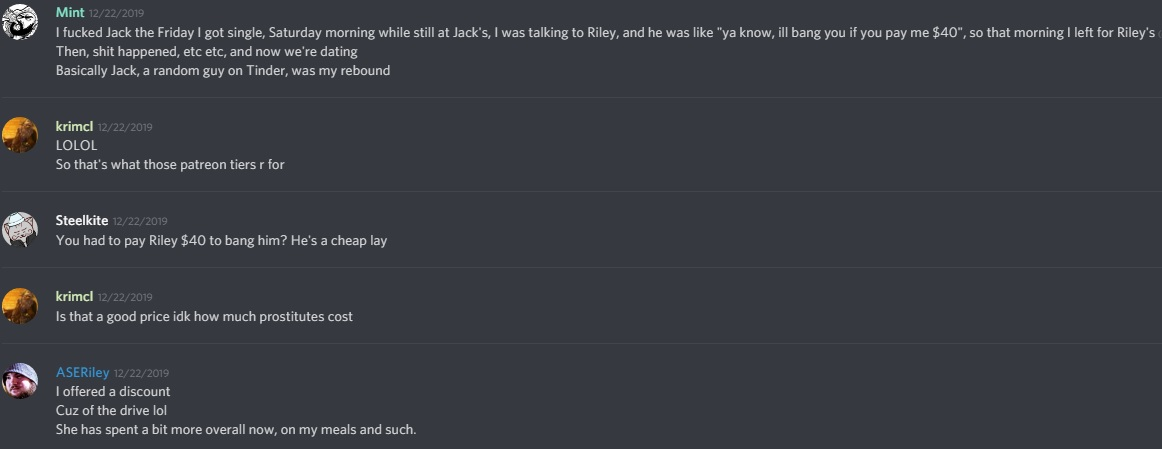1162x449 pixels.
Task: Open the ASERiley username link
Action: click(x=82, y=372)
